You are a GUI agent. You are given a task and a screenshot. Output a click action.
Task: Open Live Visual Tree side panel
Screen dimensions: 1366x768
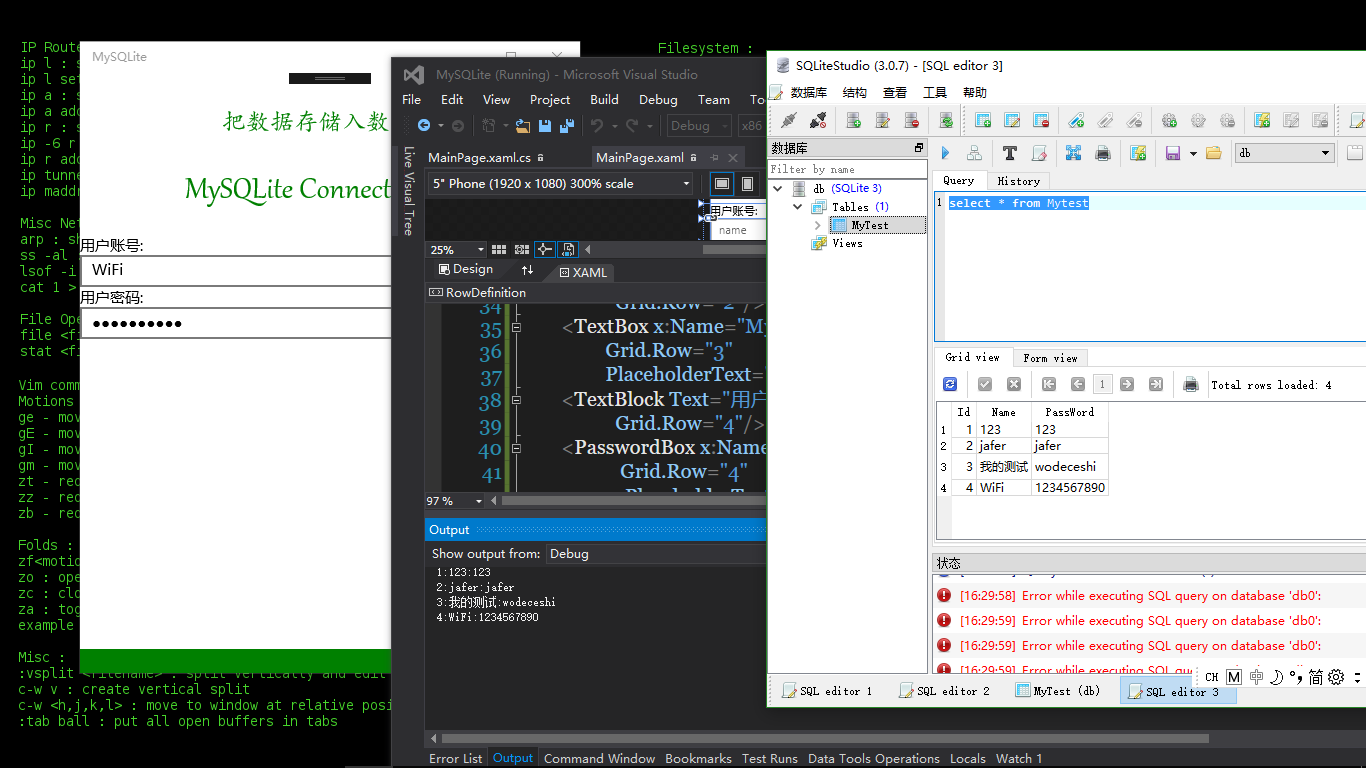coord(408,190)
